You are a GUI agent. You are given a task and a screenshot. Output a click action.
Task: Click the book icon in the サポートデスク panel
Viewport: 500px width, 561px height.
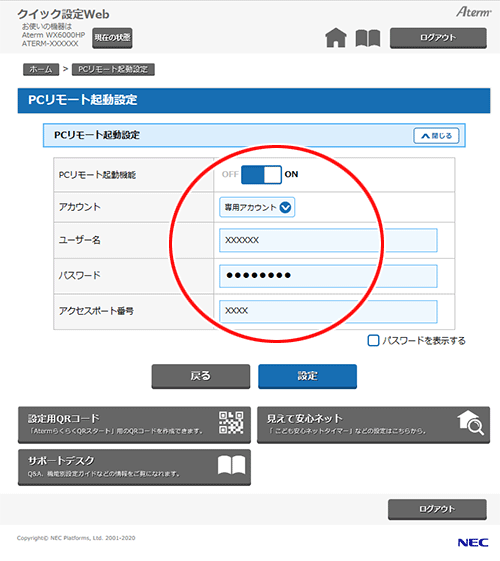click(x=231, y=465)
